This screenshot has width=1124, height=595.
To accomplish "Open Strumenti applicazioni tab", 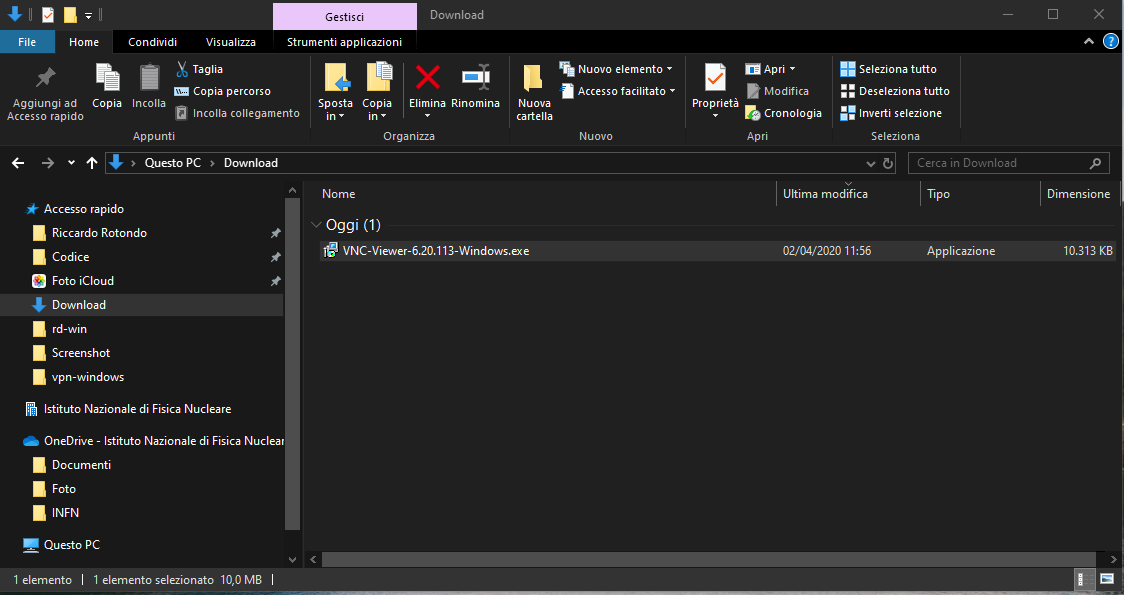I will pyautogui.click(x=344, y=42).
